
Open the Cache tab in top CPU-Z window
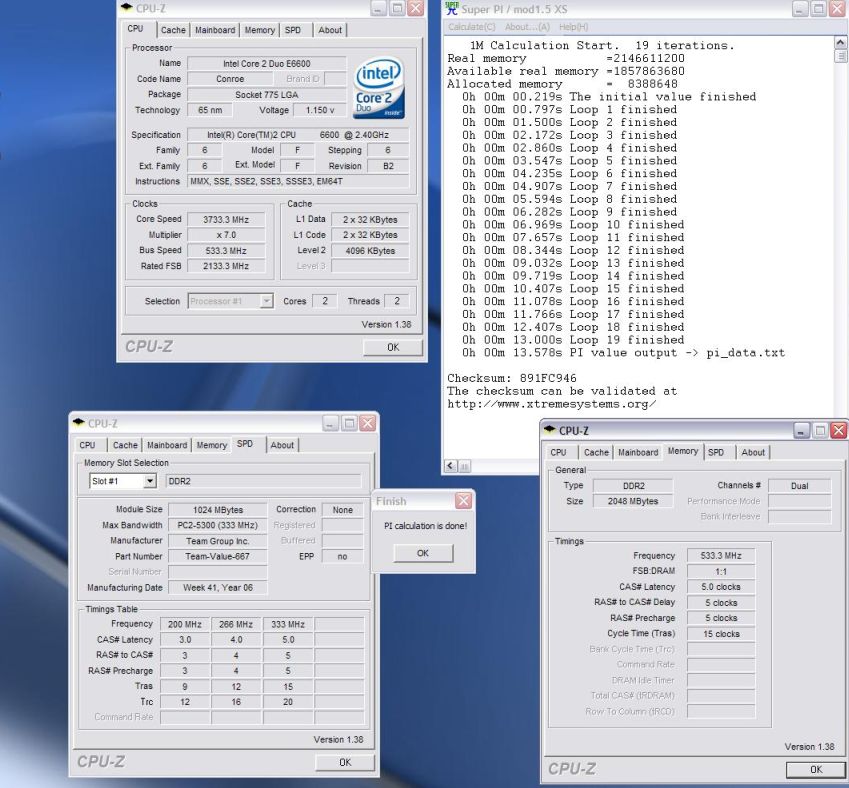pyautogui.click(x=173, y=30)
